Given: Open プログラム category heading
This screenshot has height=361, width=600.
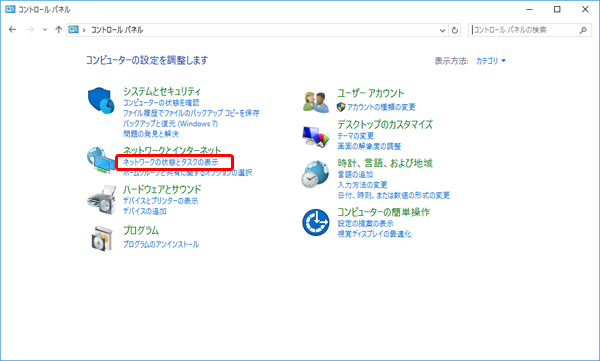Looking at the screenshot, I should pyautogui.click(x=141, y=230).
